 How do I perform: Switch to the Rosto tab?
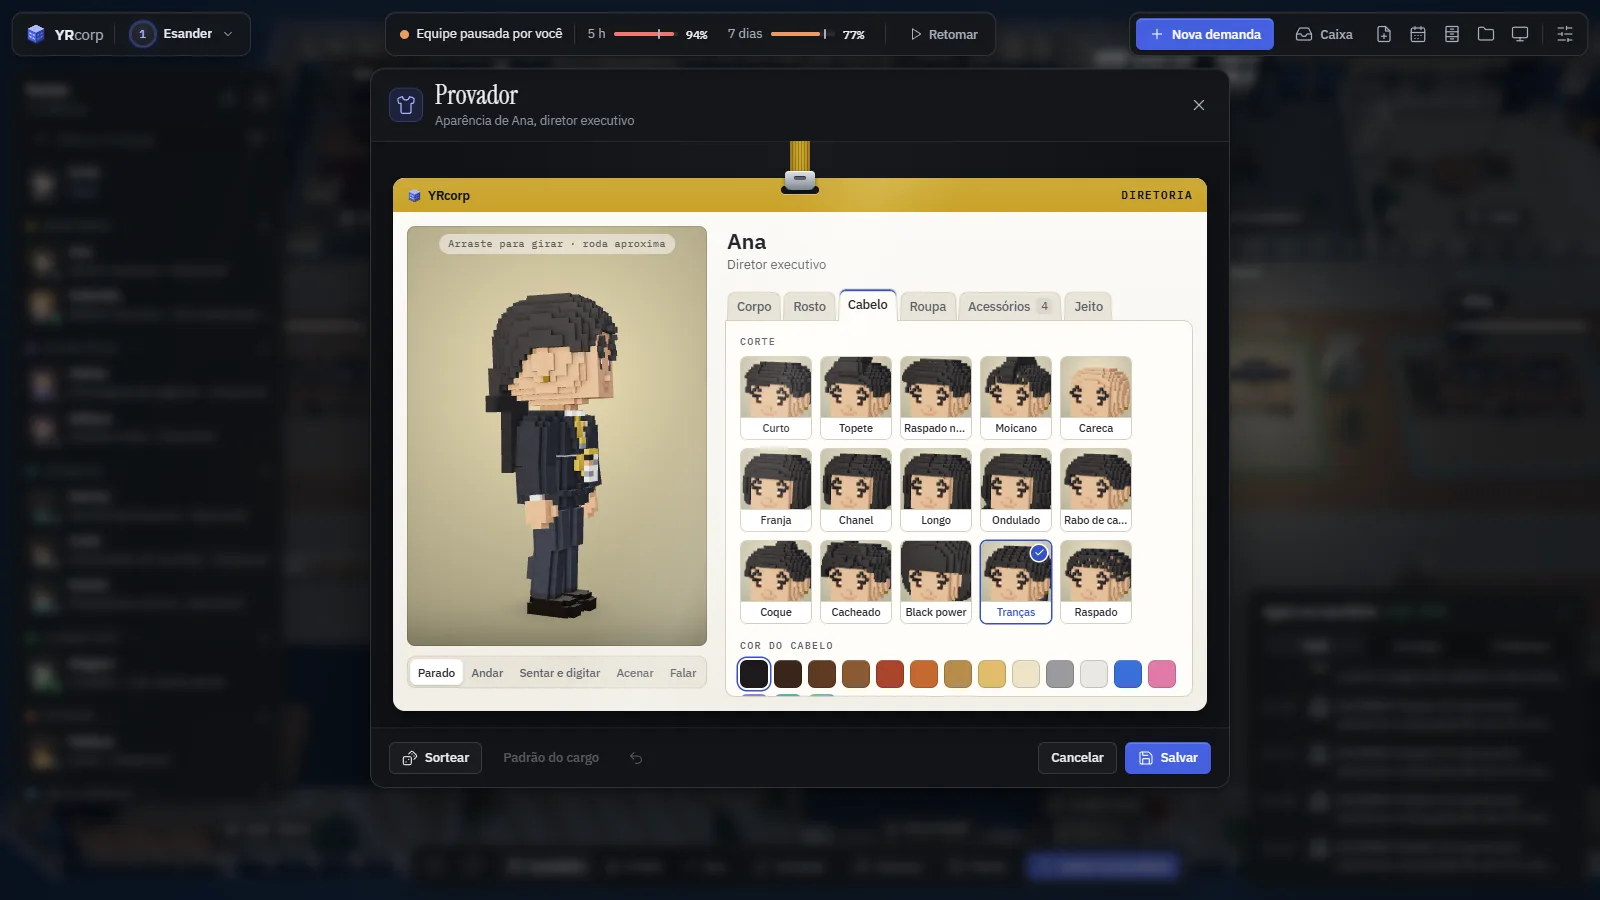tap(810, 307)
